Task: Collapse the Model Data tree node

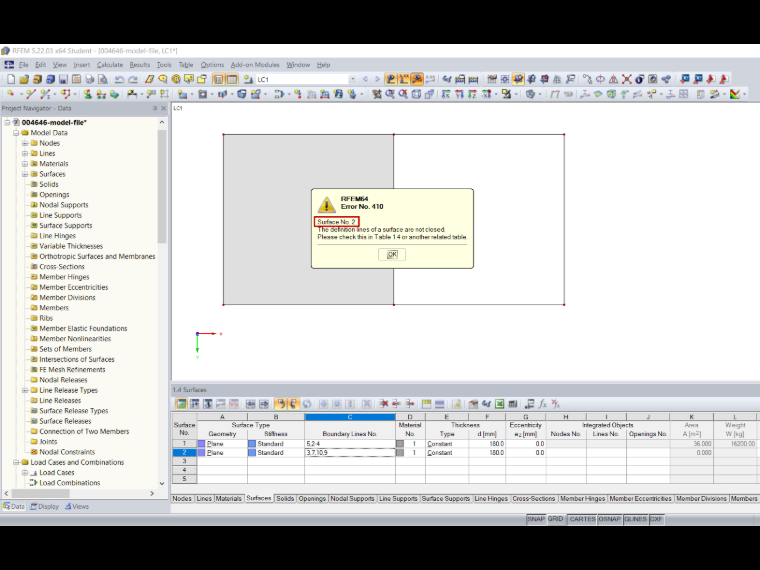Action: (16, 133)
